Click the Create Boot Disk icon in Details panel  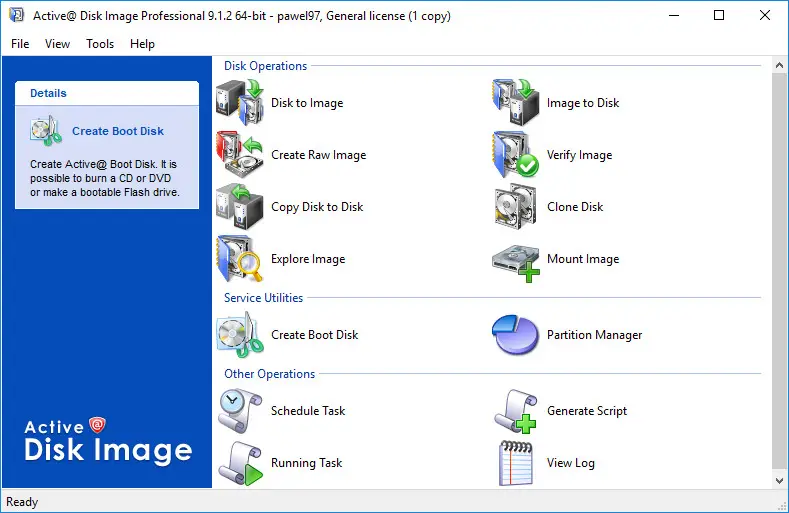(x=46, y=131)
